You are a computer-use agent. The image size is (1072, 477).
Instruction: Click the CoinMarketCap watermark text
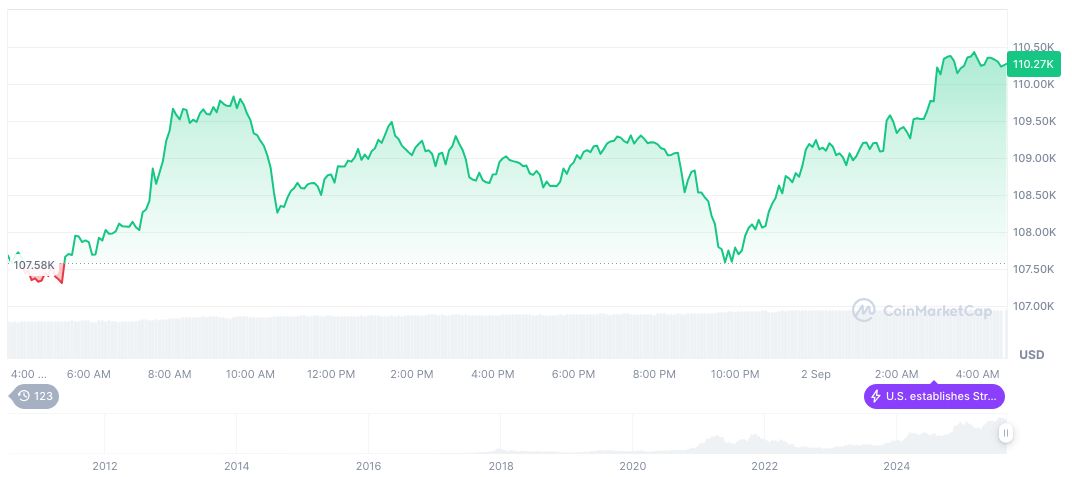tap(937, 311)
